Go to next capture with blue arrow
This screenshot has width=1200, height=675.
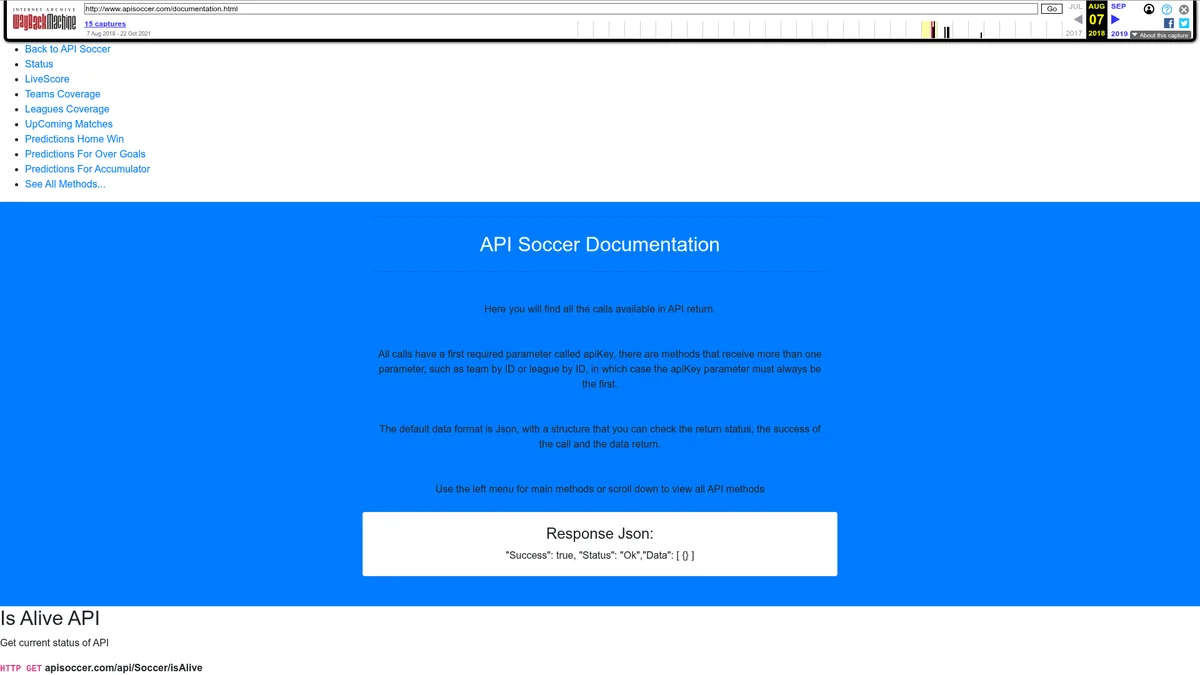coord(1116,19)
